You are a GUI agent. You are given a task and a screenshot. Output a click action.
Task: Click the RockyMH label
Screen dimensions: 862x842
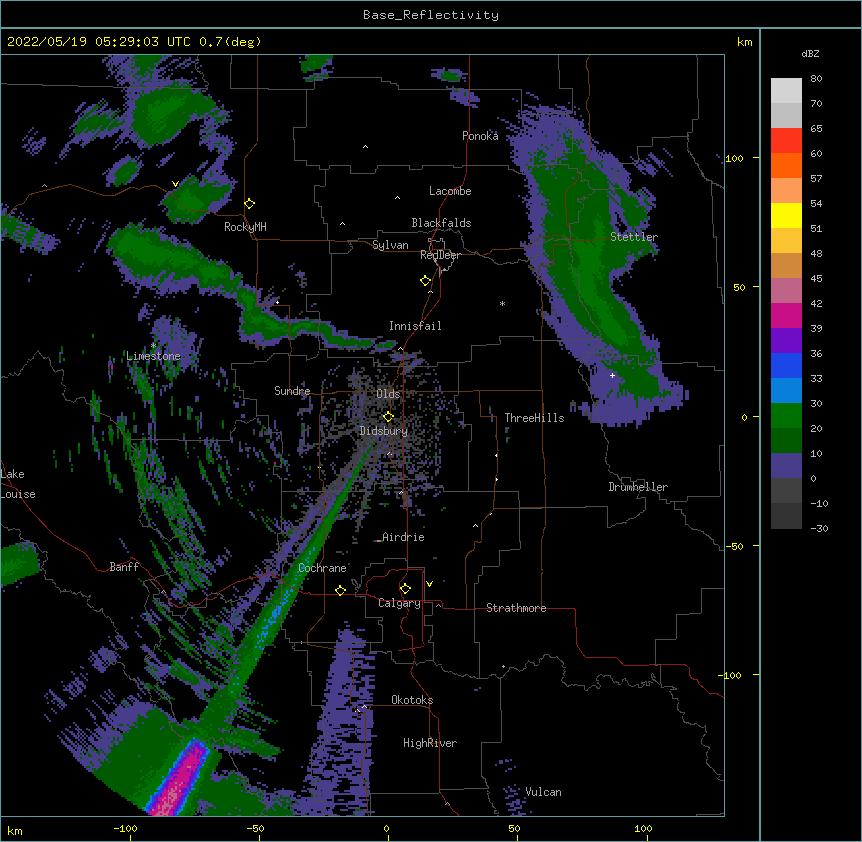245,227
